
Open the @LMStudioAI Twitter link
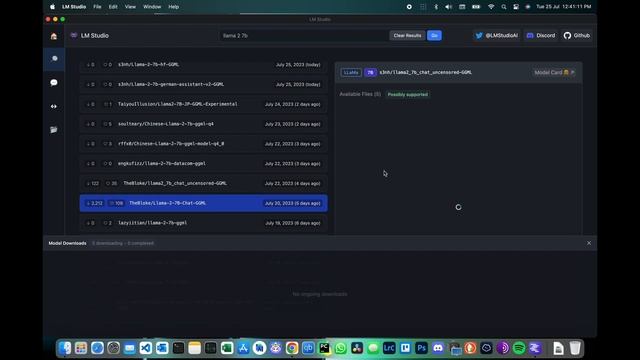pos(496,36)
